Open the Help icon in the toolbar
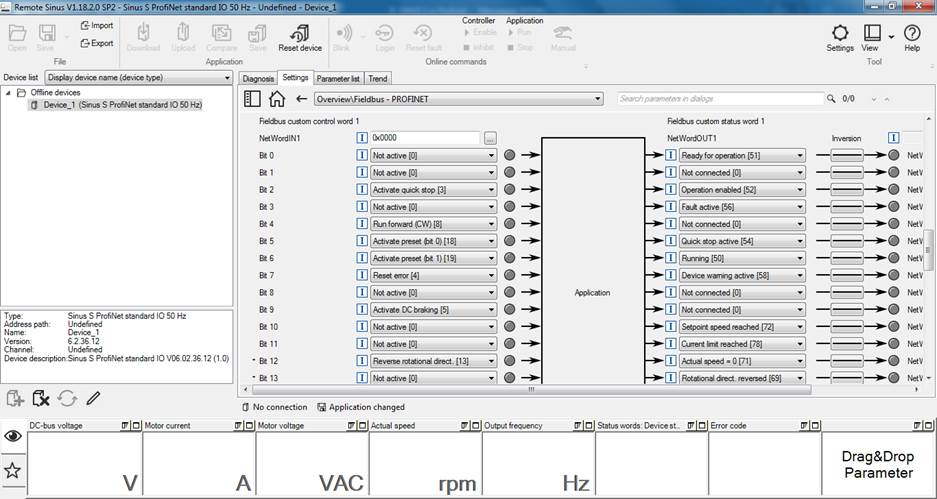This screenshot has height=499, width=937. point(911,33)
